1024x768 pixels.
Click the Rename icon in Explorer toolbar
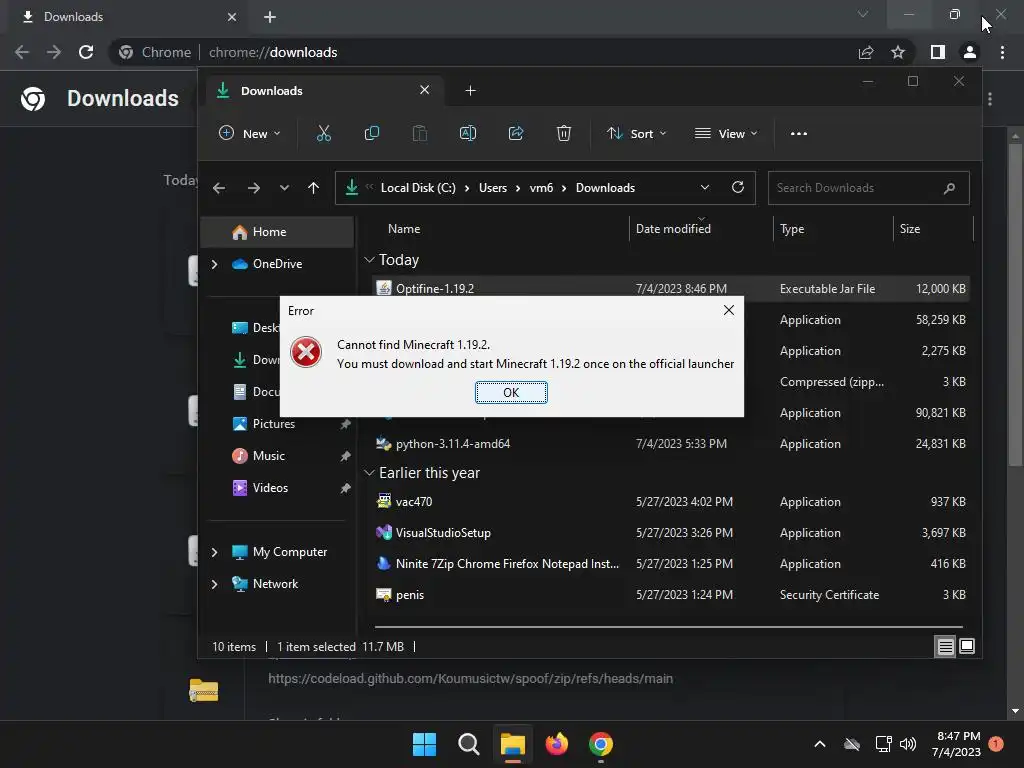[468, 134]
